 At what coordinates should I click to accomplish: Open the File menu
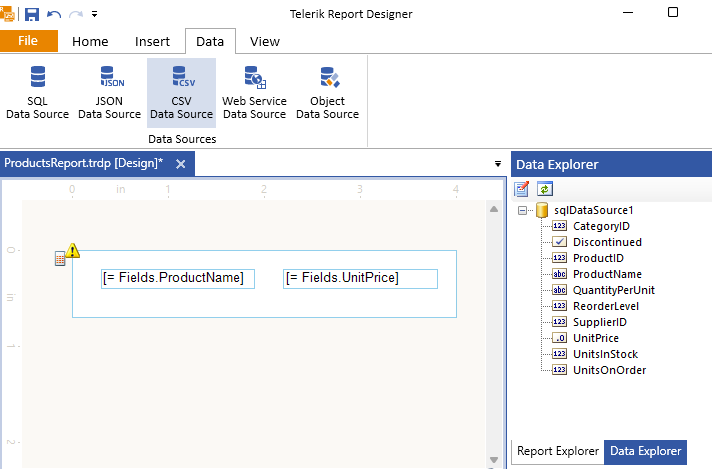pyautogui.click(x=28, y=41)
